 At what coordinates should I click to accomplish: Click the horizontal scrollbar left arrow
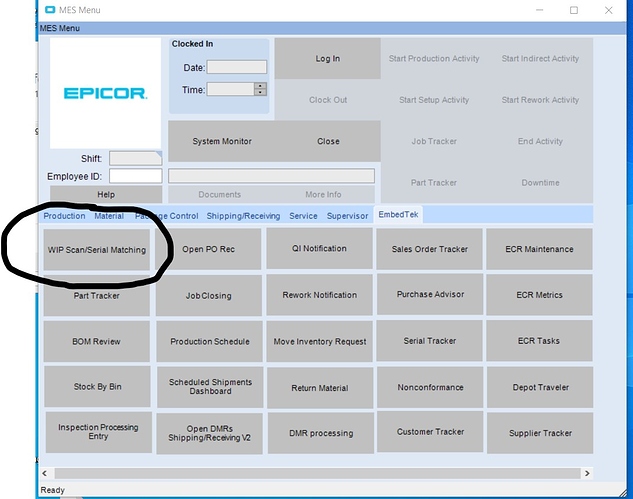click(45, 473)
